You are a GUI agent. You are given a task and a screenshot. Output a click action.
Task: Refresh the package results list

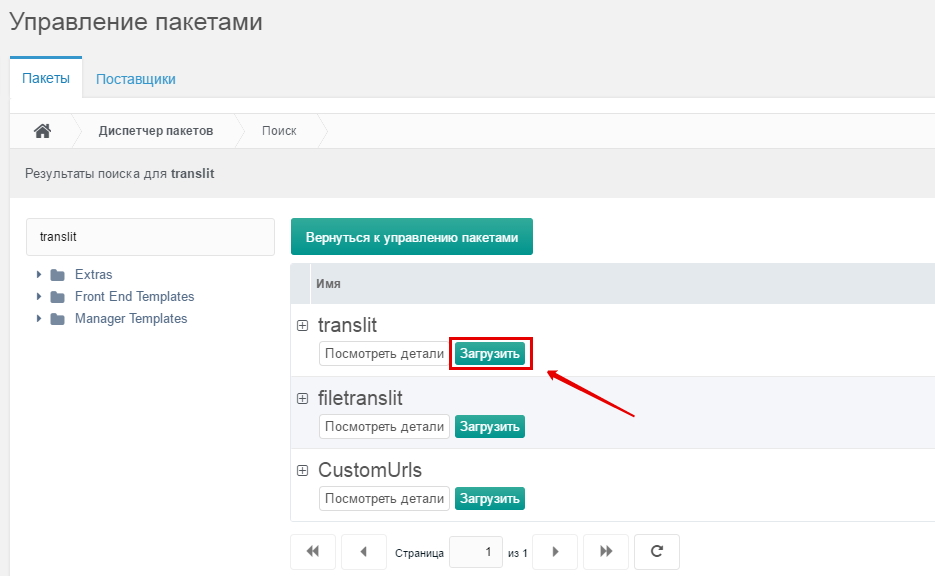point(657,552)
